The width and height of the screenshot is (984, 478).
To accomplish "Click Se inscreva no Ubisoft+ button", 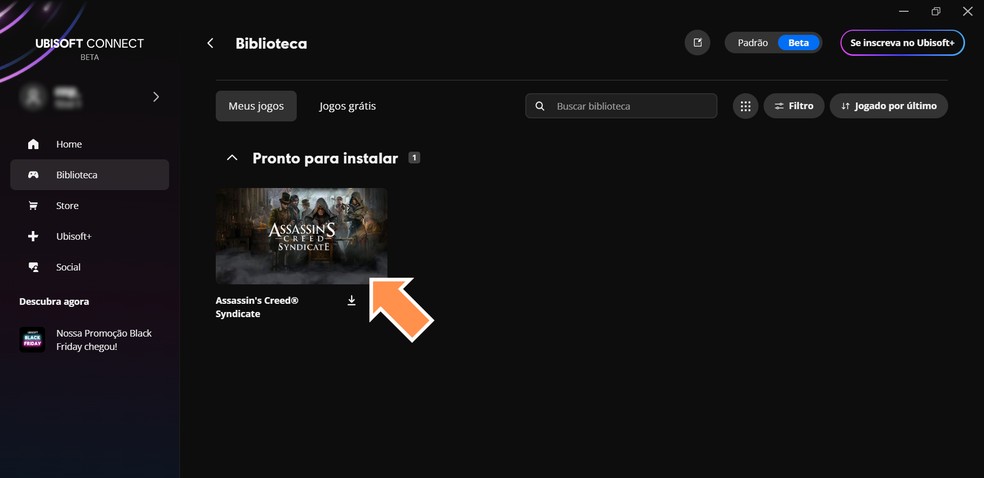I will [902, 43].
